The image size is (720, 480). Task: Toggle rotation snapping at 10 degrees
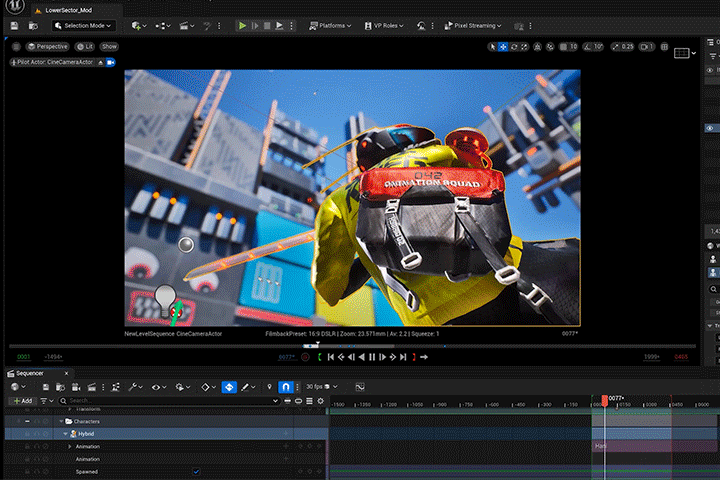click(x=593, y=47)
